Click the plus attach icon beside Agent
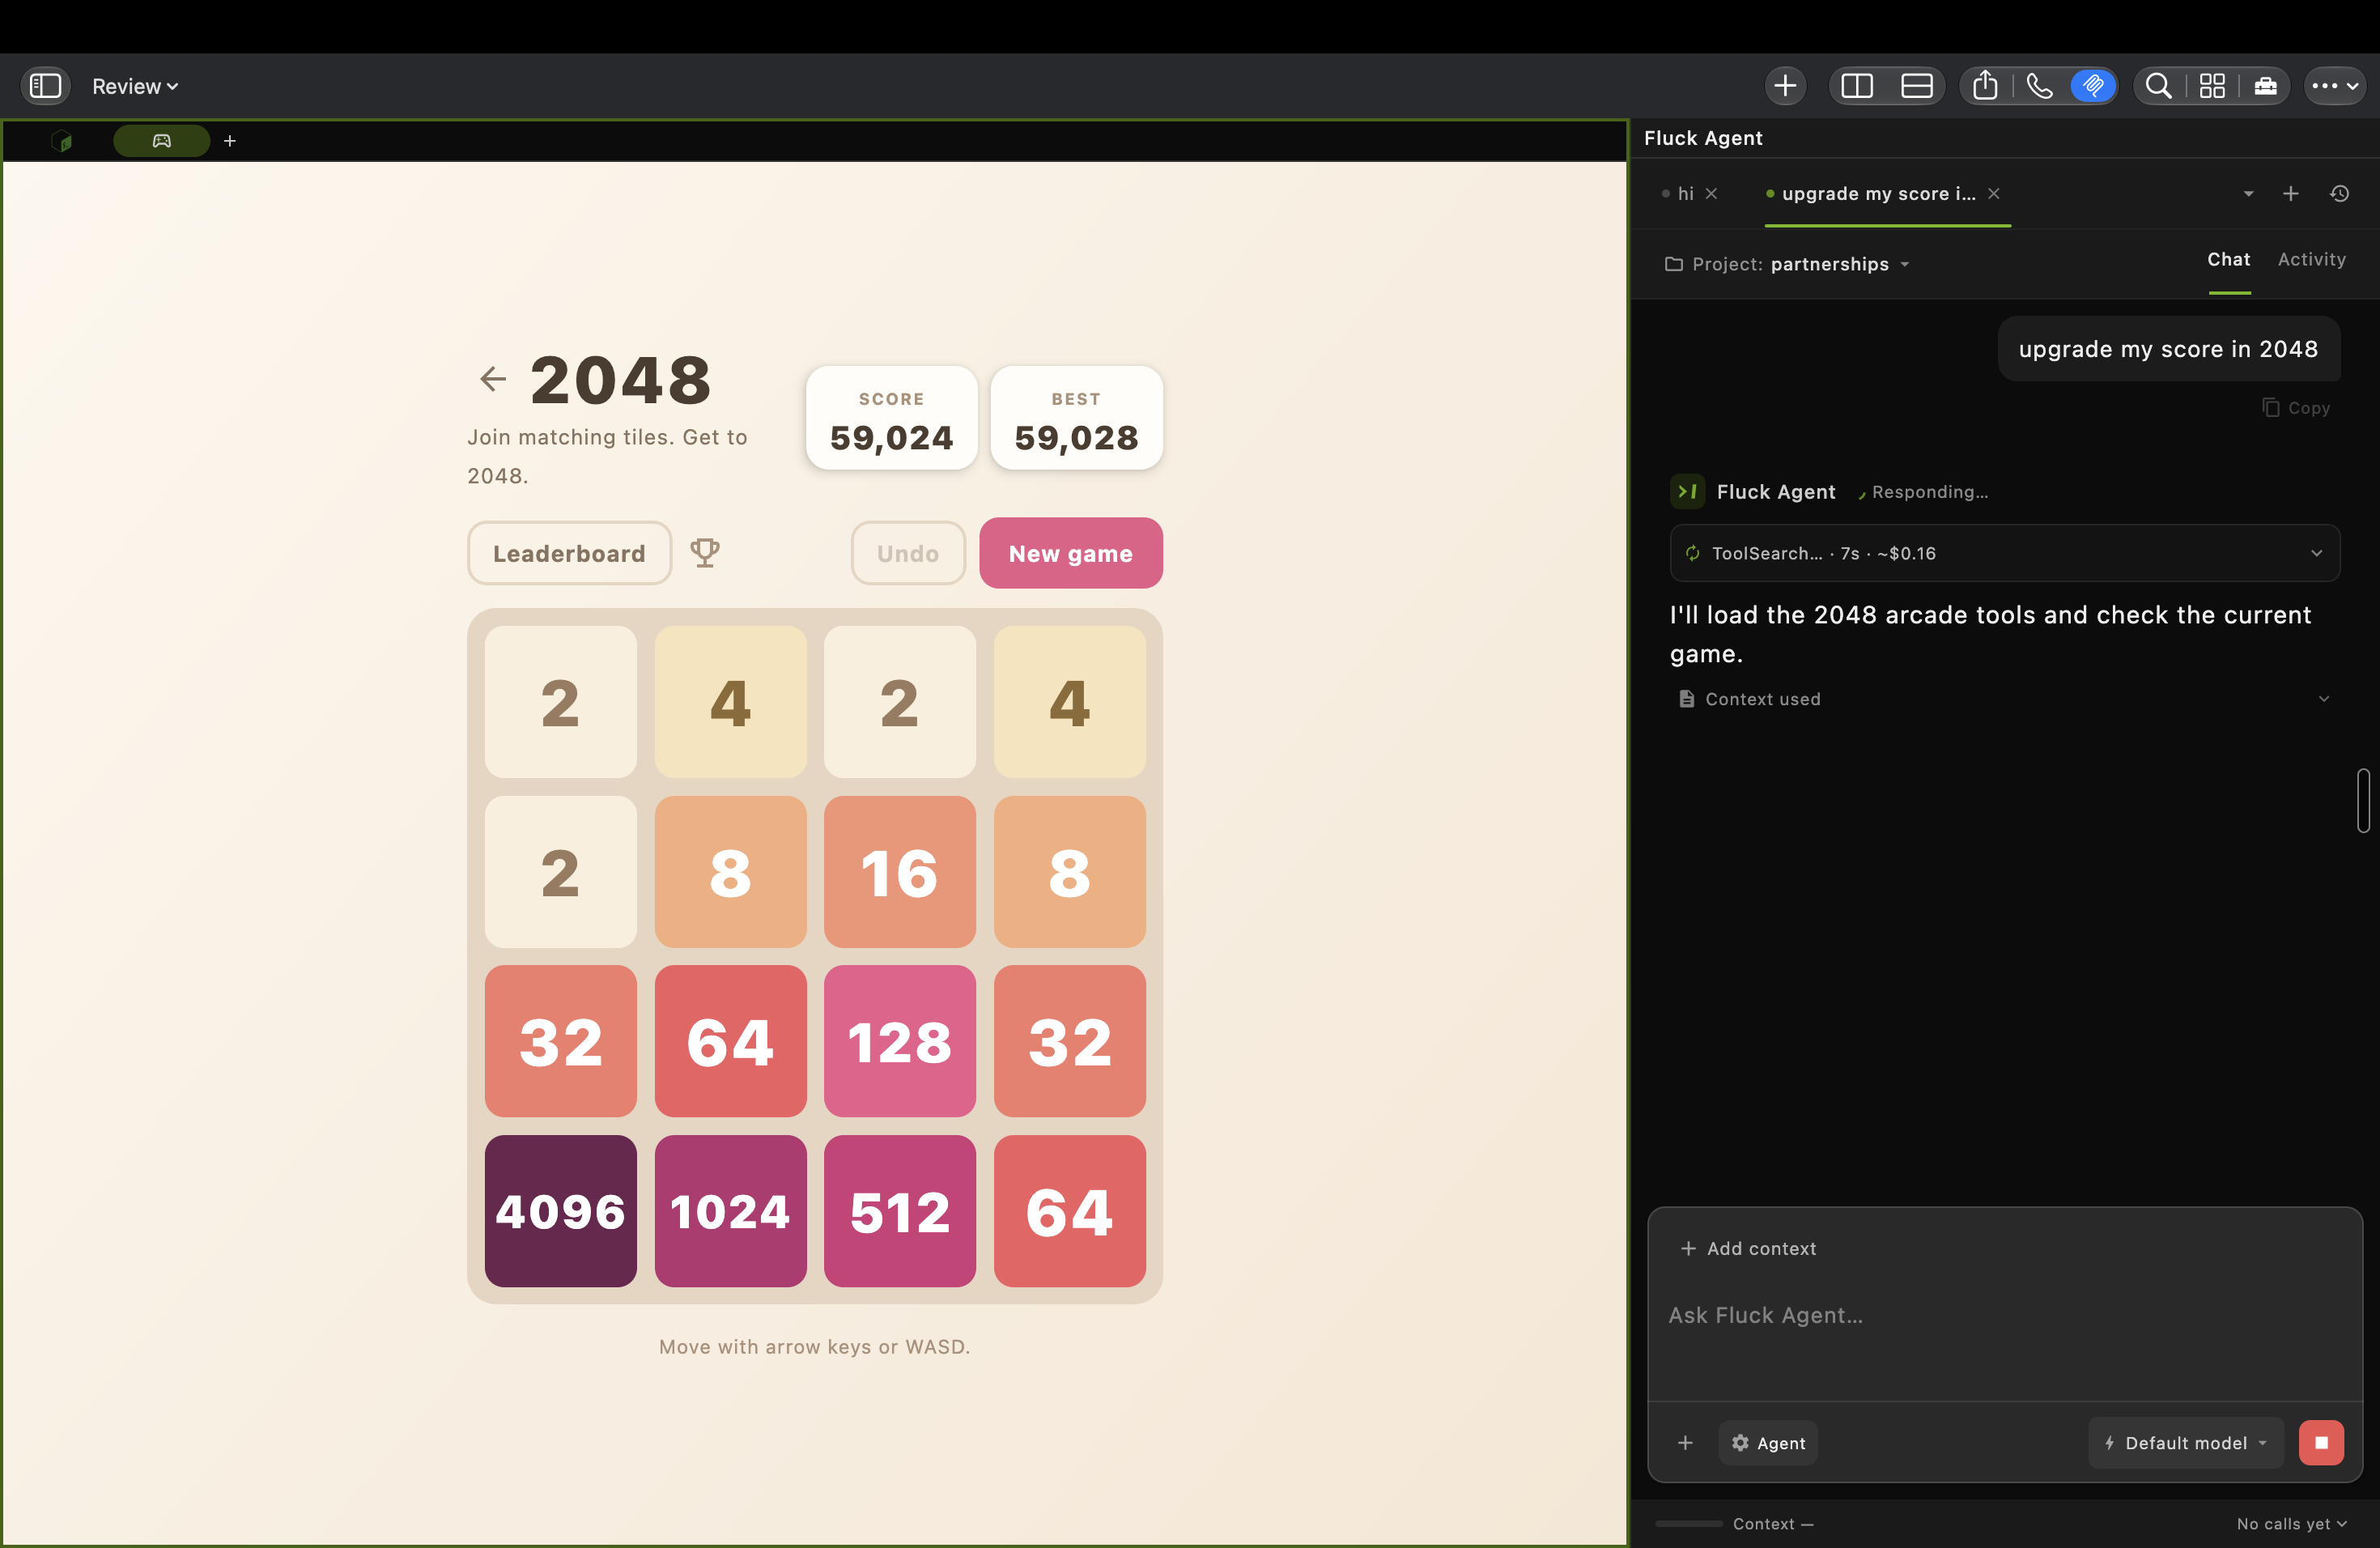The image size is (2380, 1548). pos(1686,1443)
